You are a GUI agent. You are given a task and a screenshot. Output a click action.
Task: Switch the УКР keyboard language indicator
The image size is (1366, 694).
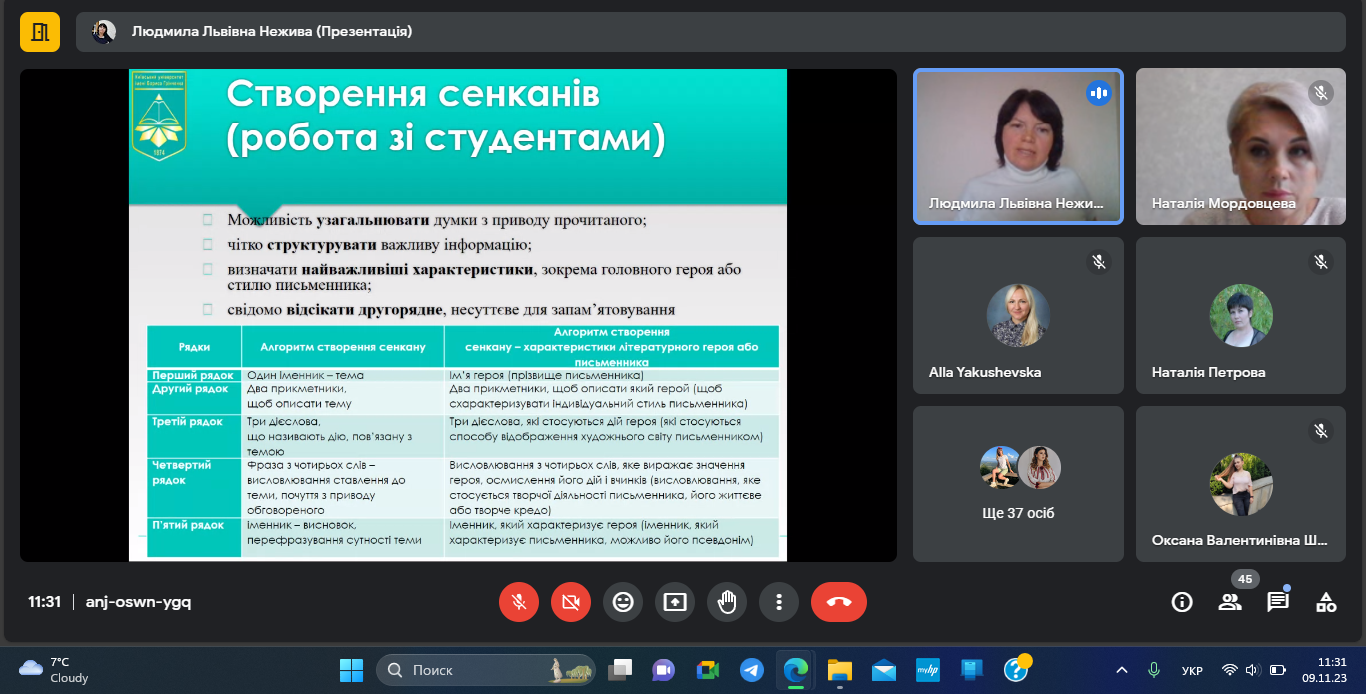click(x=1192, y=670)
